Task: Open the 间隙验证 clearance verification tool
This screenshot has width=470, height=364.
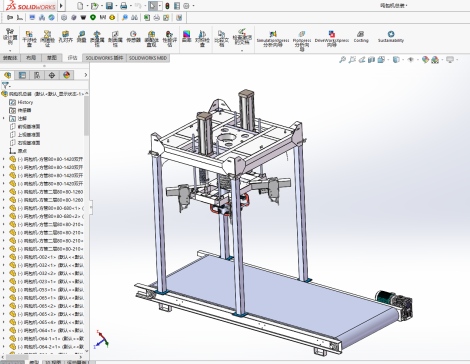Action: point(47,39)
